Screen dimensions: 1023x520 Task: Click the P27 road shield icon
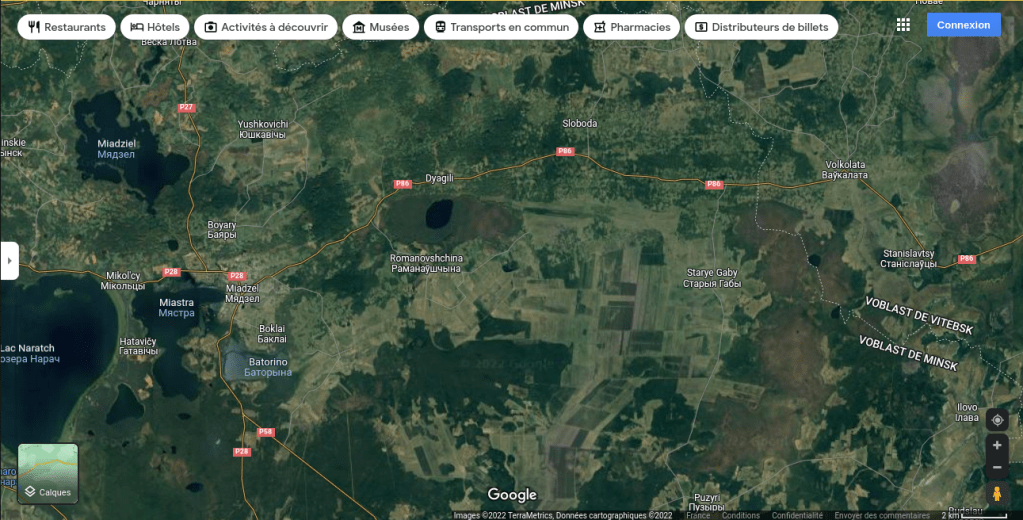click(186, 107)
